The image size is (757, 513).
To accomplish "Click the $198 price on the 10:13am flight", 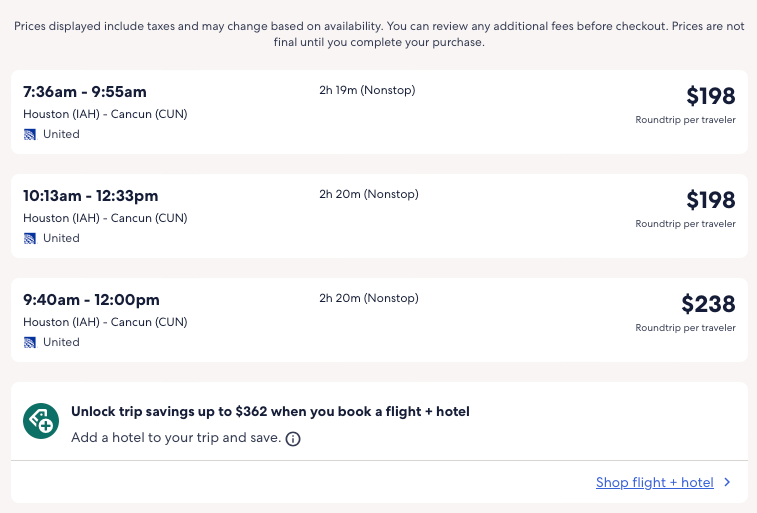I will pos(710,200).
